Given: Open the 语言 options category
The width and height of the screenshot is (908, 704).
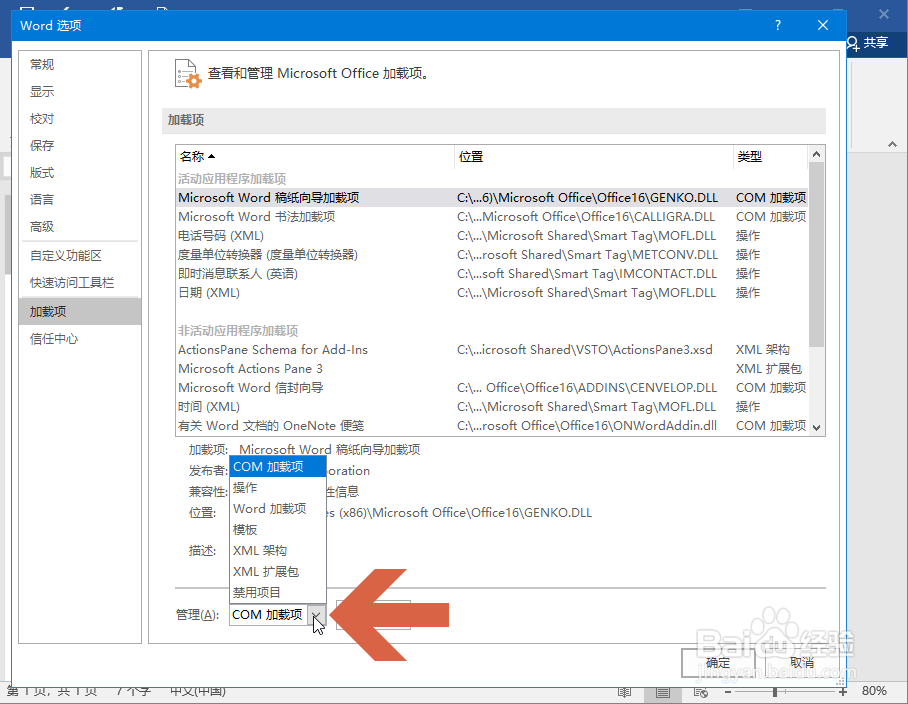Looking at the screenshot, I should click(x=79, y=200).
